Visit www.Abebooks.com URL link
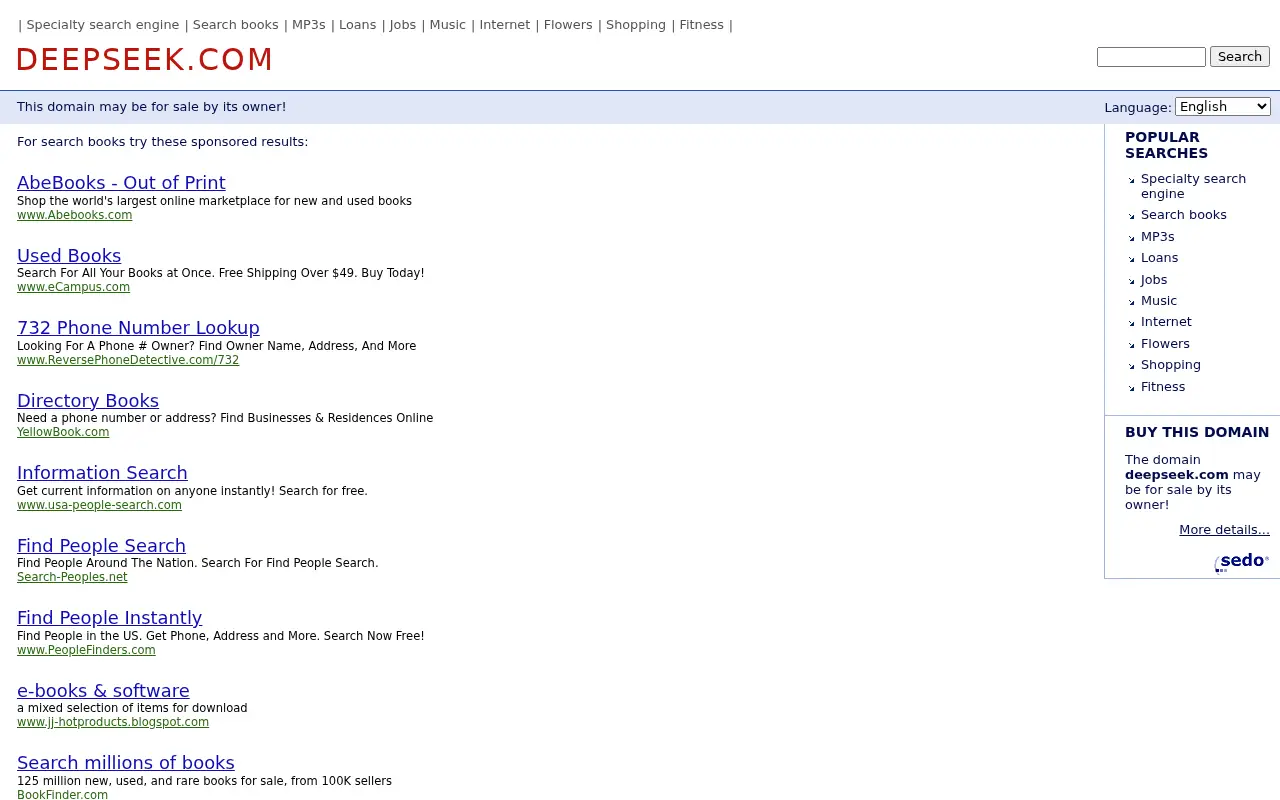Image resolution: width=1280 pixels, height=800 pixels. click(74, 215)
